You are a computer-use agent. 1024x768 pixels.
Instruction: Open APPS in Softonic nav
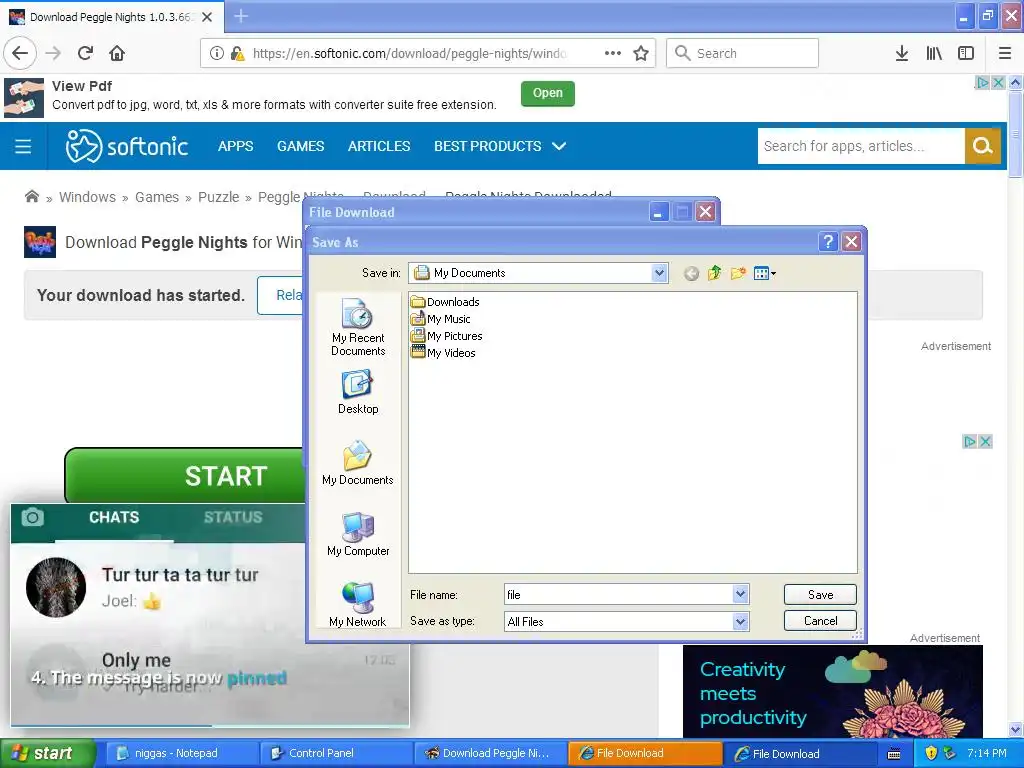point(236,146)
